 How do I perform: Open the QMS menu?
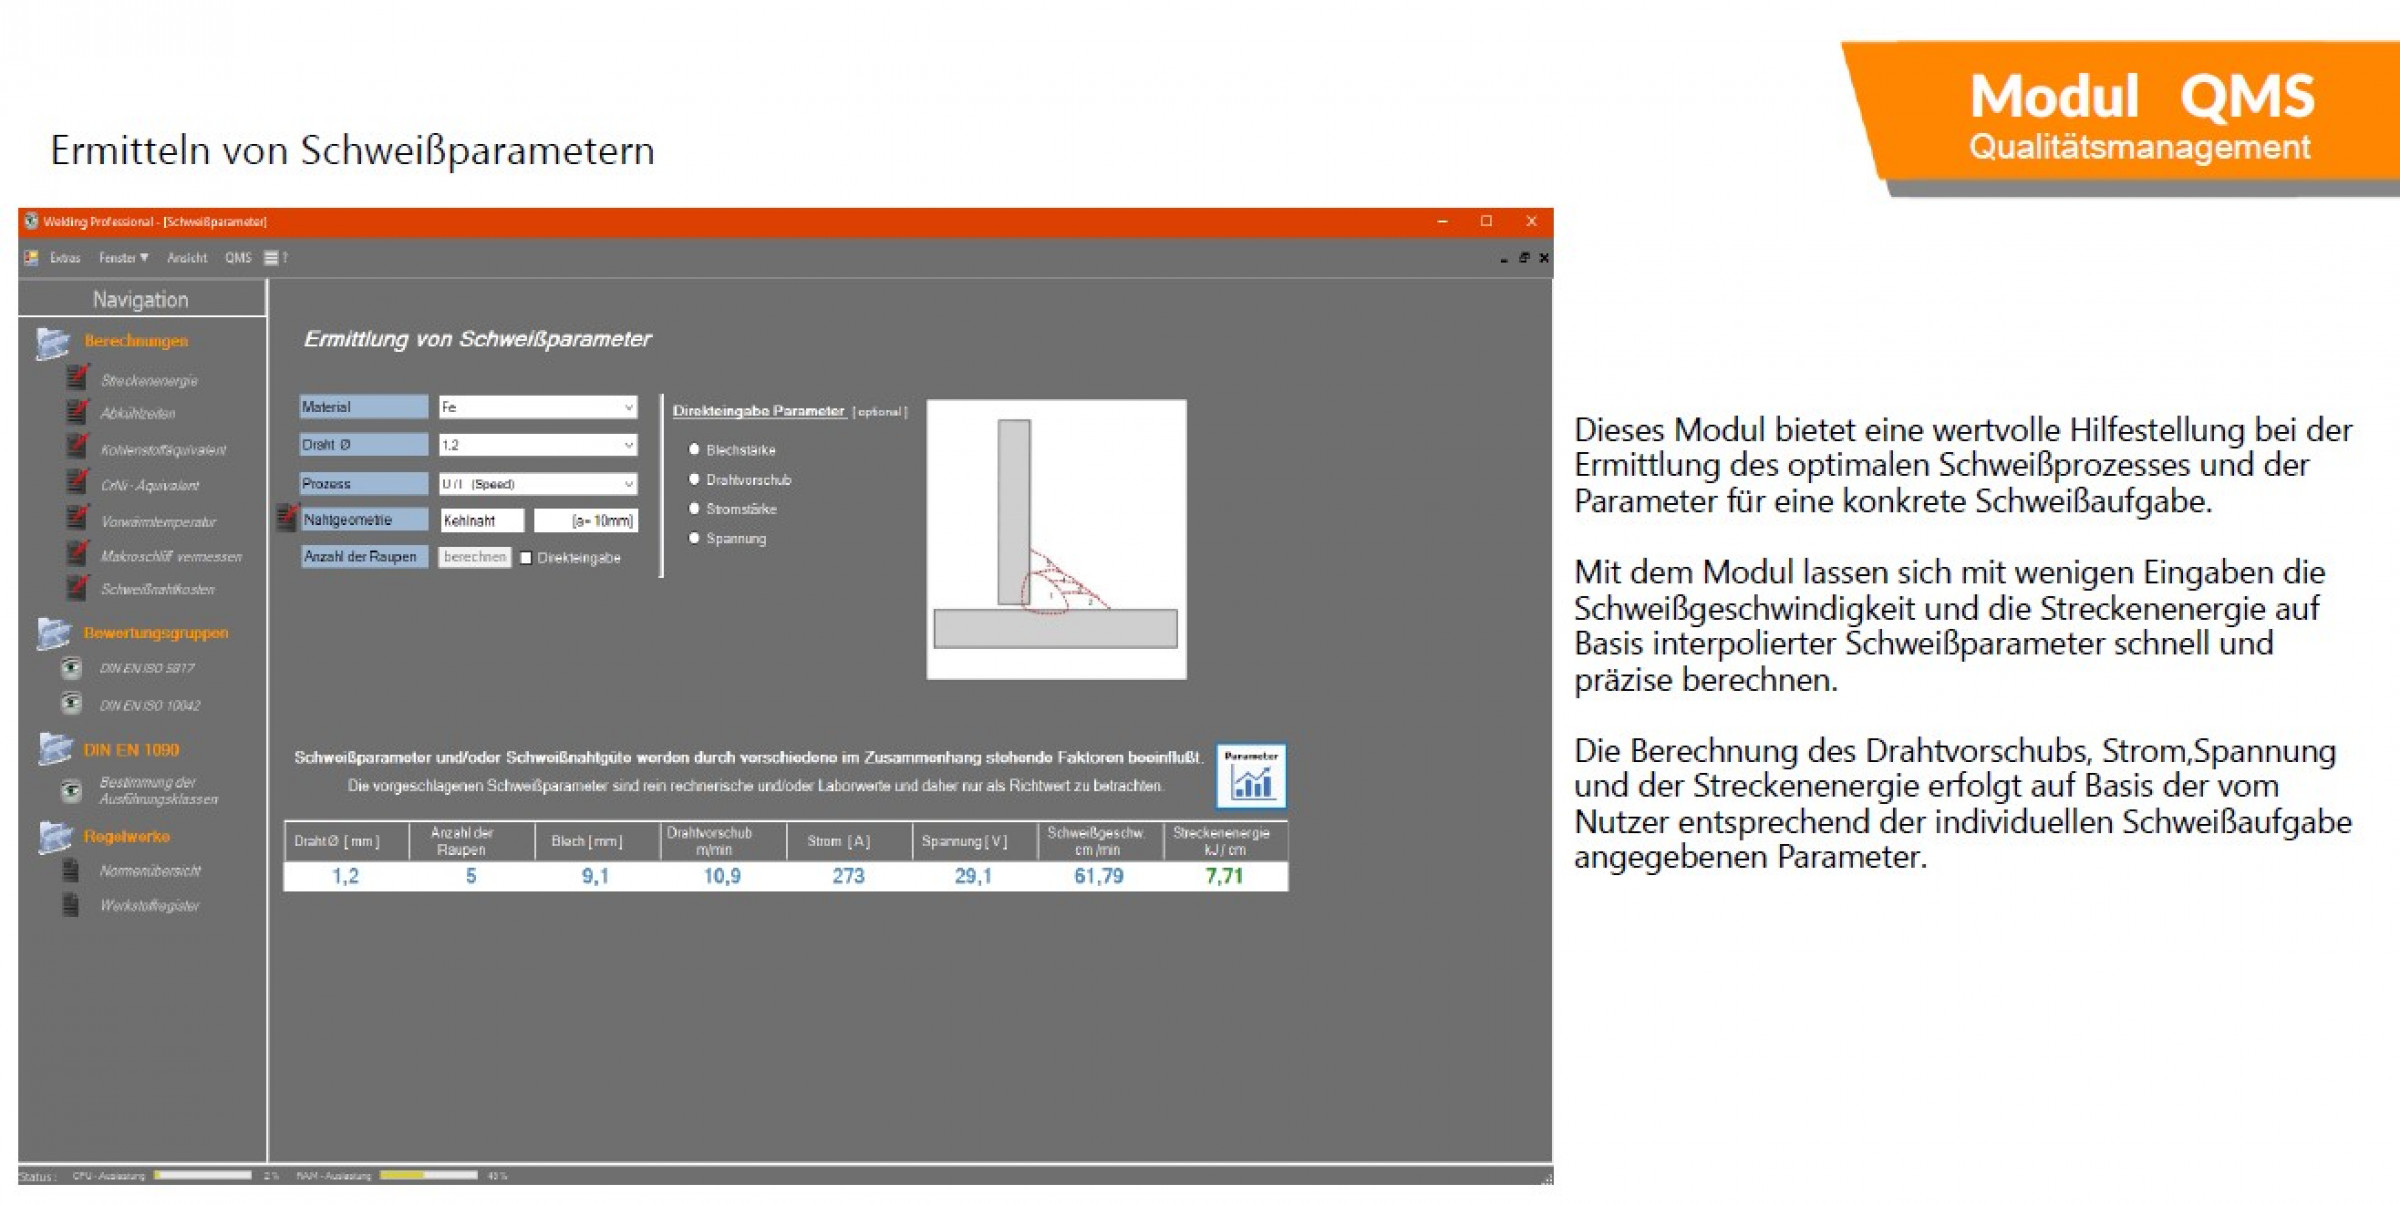(x=238, y=257)
